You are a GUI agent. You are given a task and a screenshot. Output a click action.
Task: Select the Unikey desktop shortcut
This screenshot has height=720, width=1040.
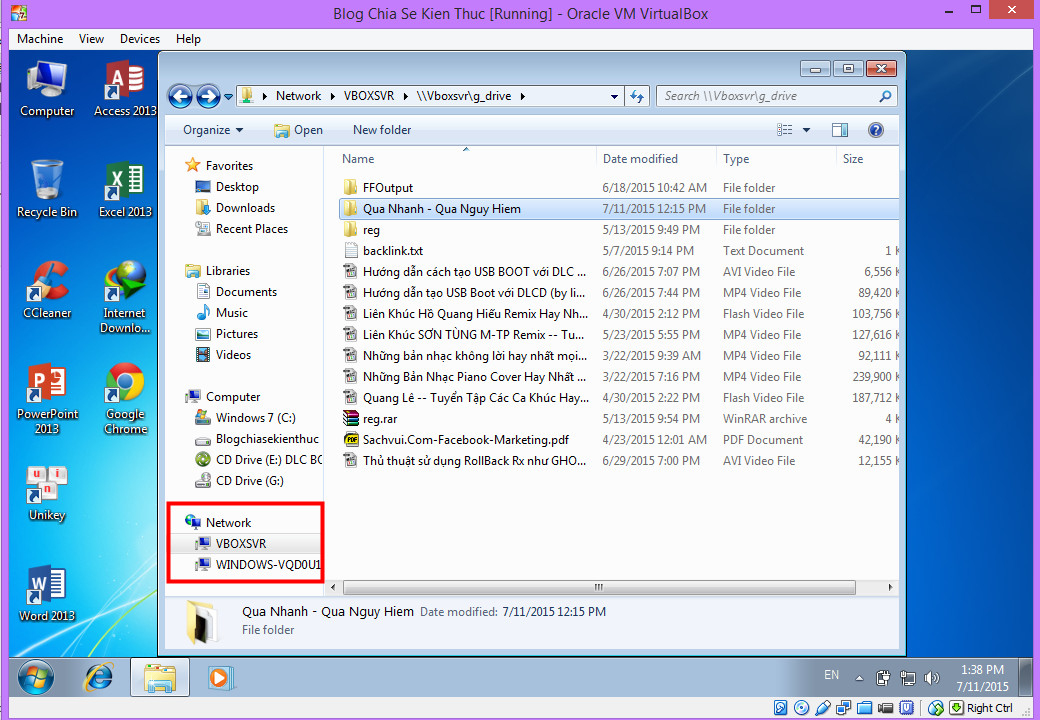[46, 493]
